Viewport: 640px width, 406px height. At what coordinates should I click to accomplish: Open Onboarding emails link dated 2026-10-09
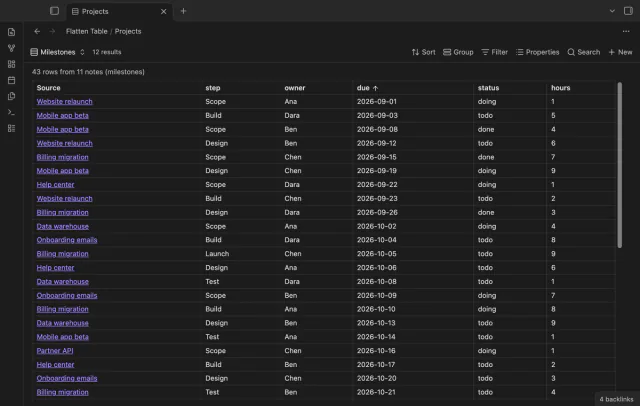pos(67,295)
